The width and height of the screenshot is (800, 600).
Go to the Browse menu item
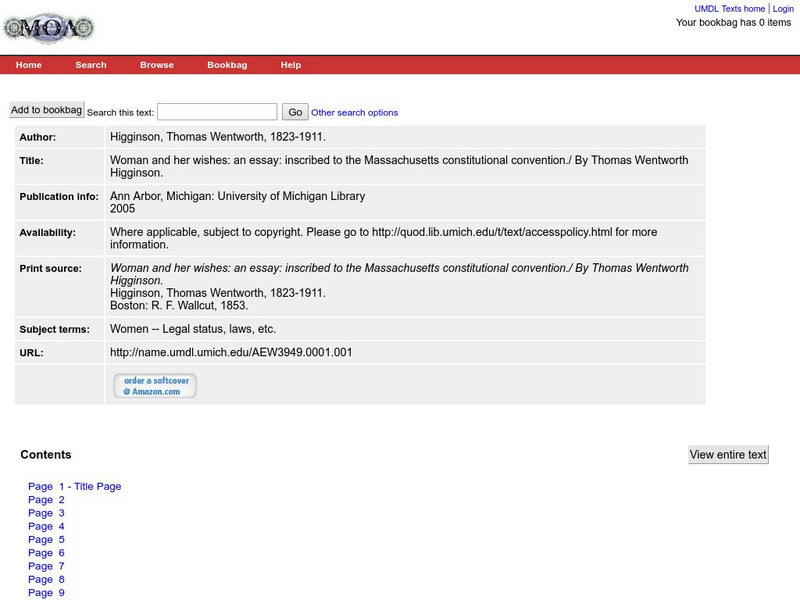click(157, 65)
